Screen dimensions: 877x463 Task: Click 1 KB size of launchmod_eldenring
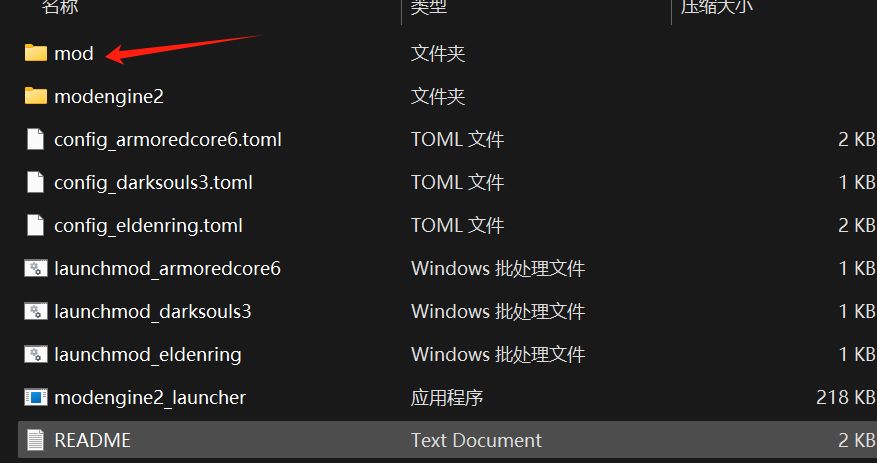[x=857, y=355]
